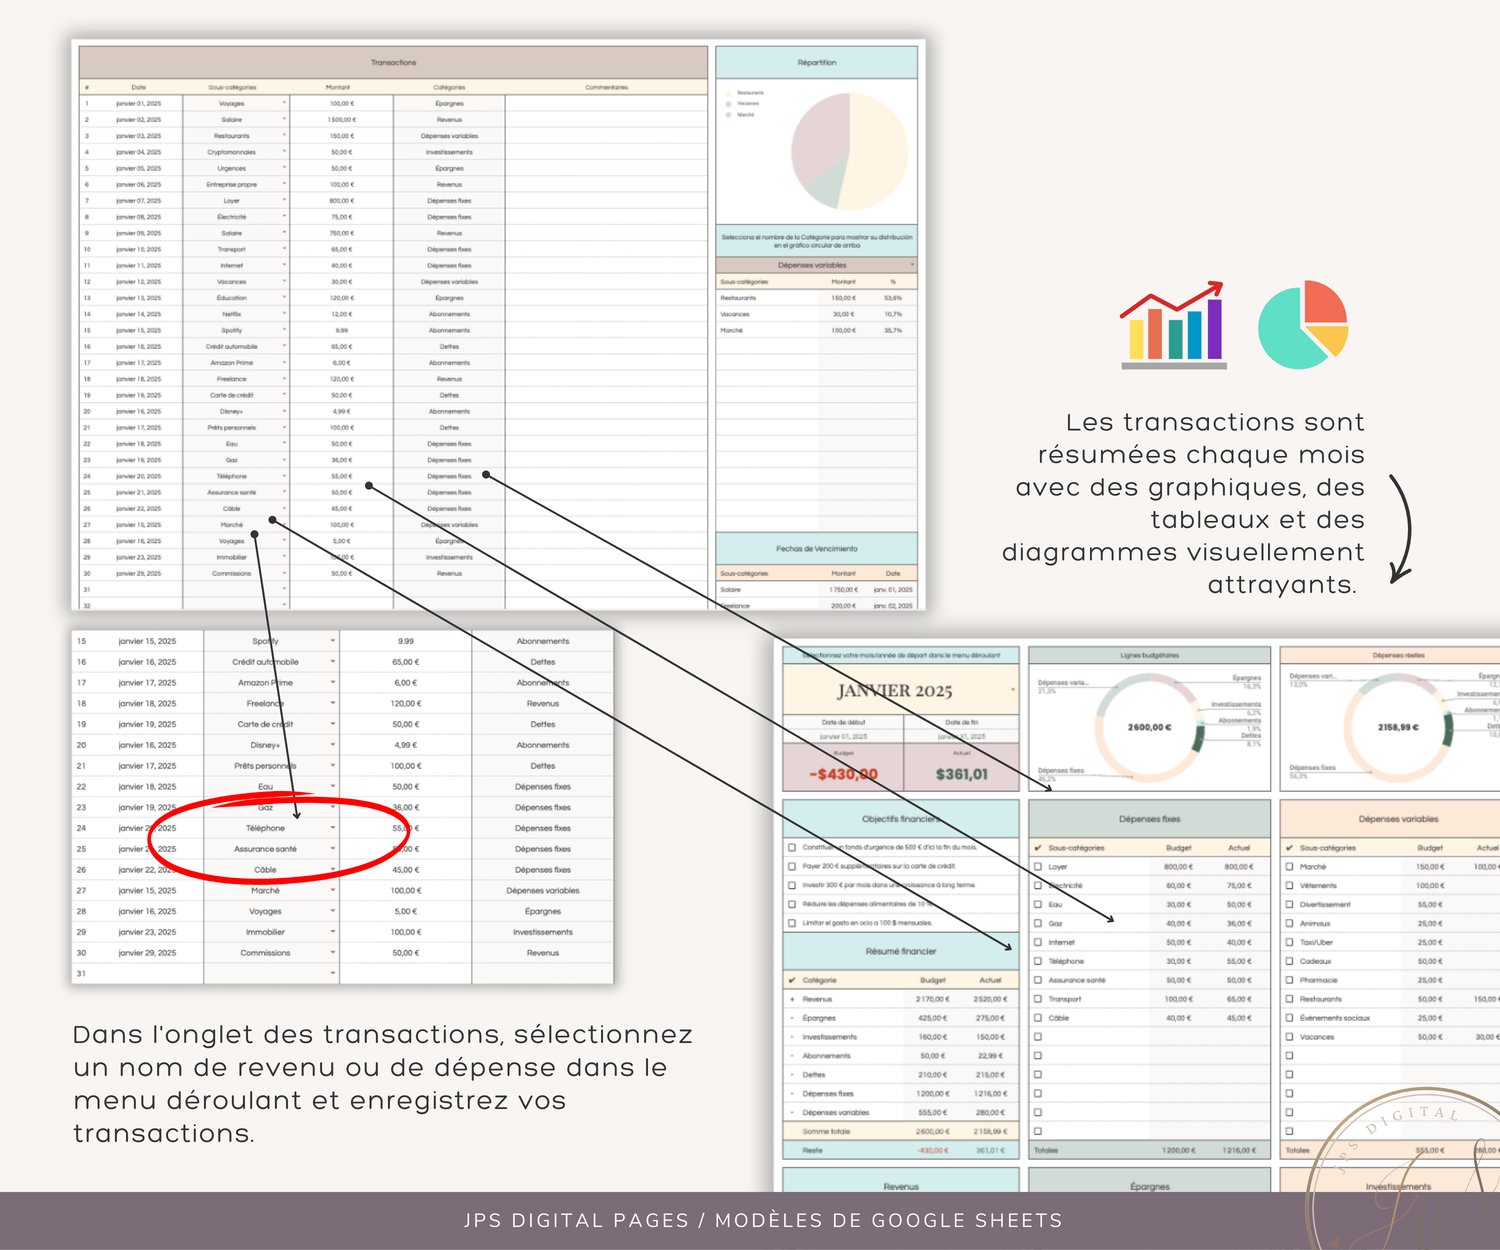Check the Assurance santé checkbox on dashboard
Viewport: 1500px width, 1250px height.
pyautogui.click(x=1038, y=980)
